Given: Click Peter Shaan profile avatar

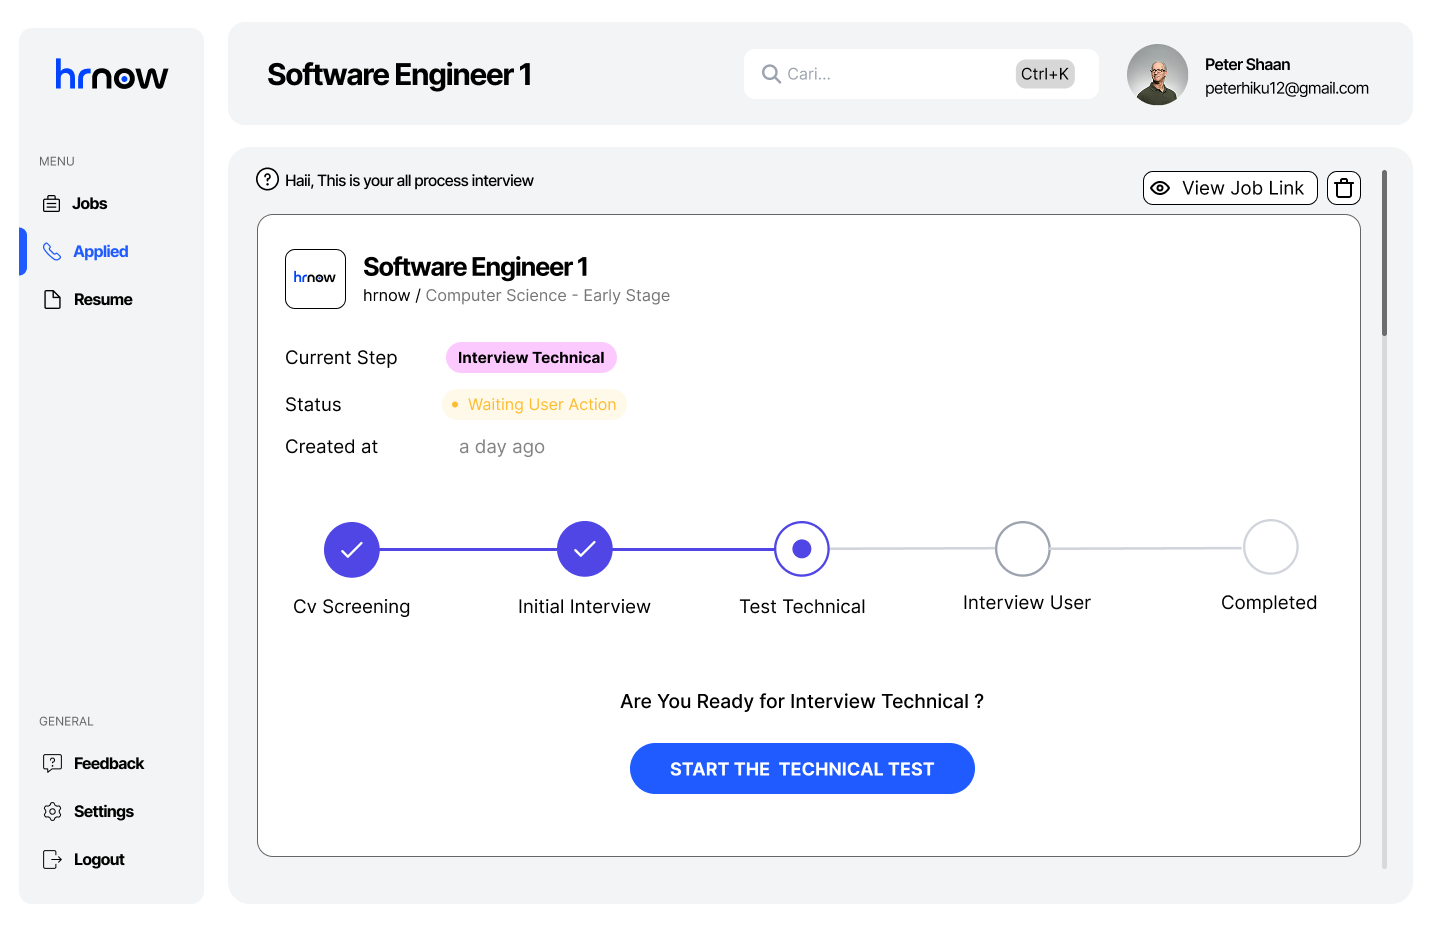Looking at the screenshot, I should coord(1158,74).
